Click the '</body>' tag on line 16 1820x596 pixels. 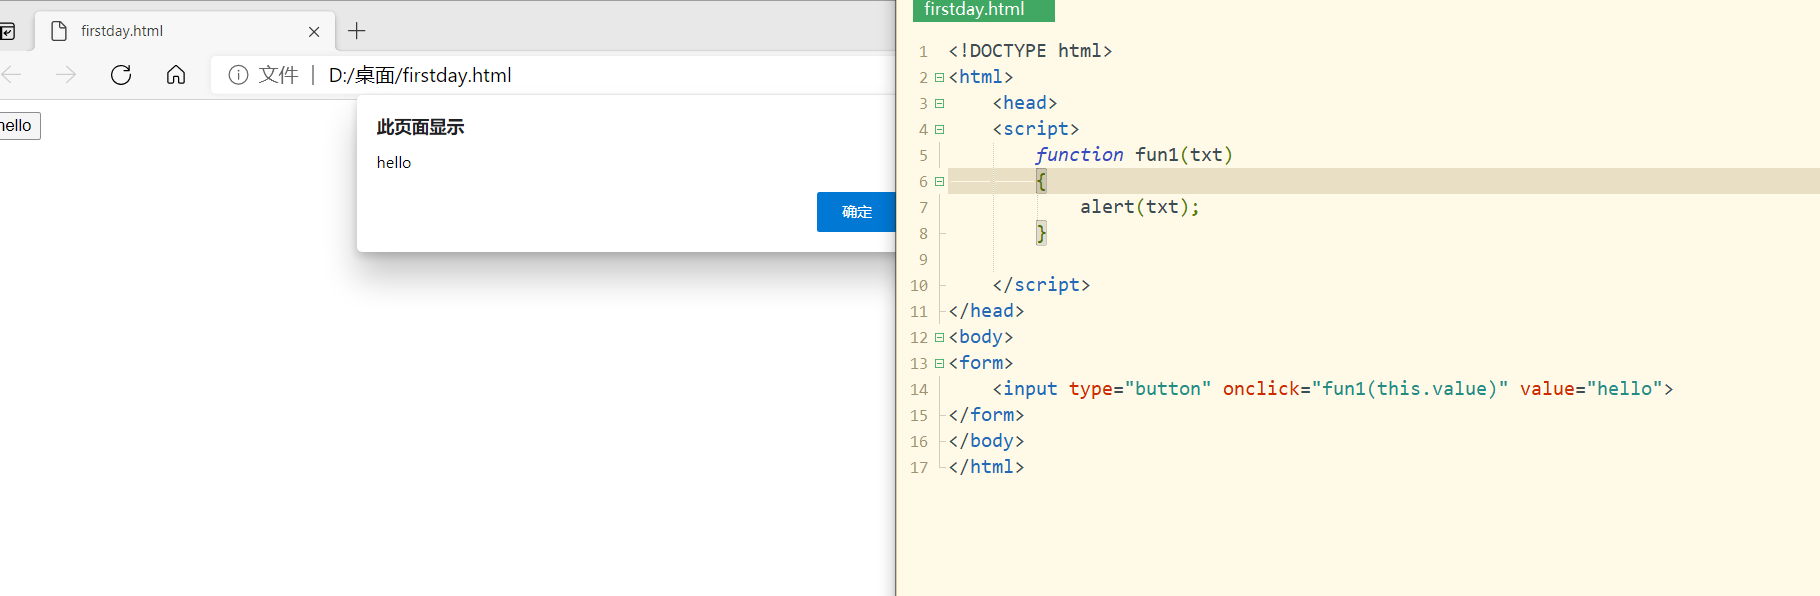[x=986, y=441]
